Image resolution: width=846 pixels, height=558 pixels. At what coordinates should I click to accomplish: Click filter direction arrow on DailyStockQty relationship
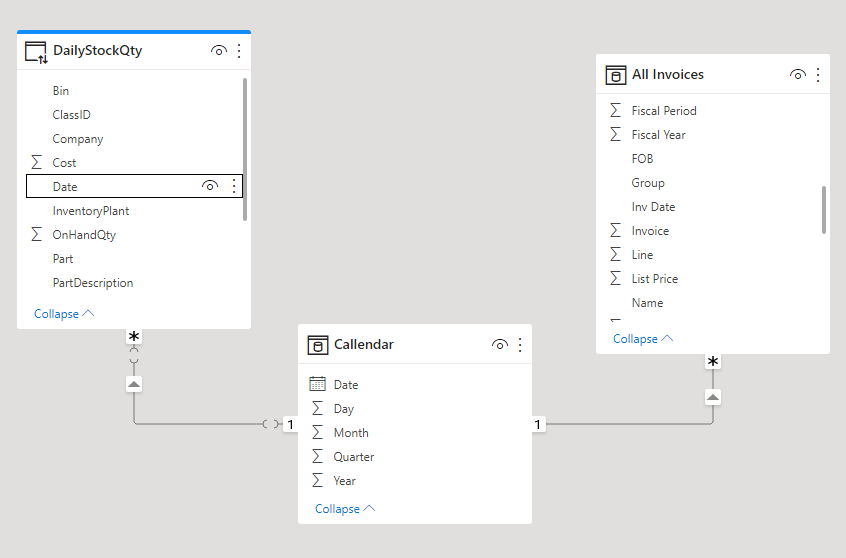pyautogui.click(x=134, y=384)
